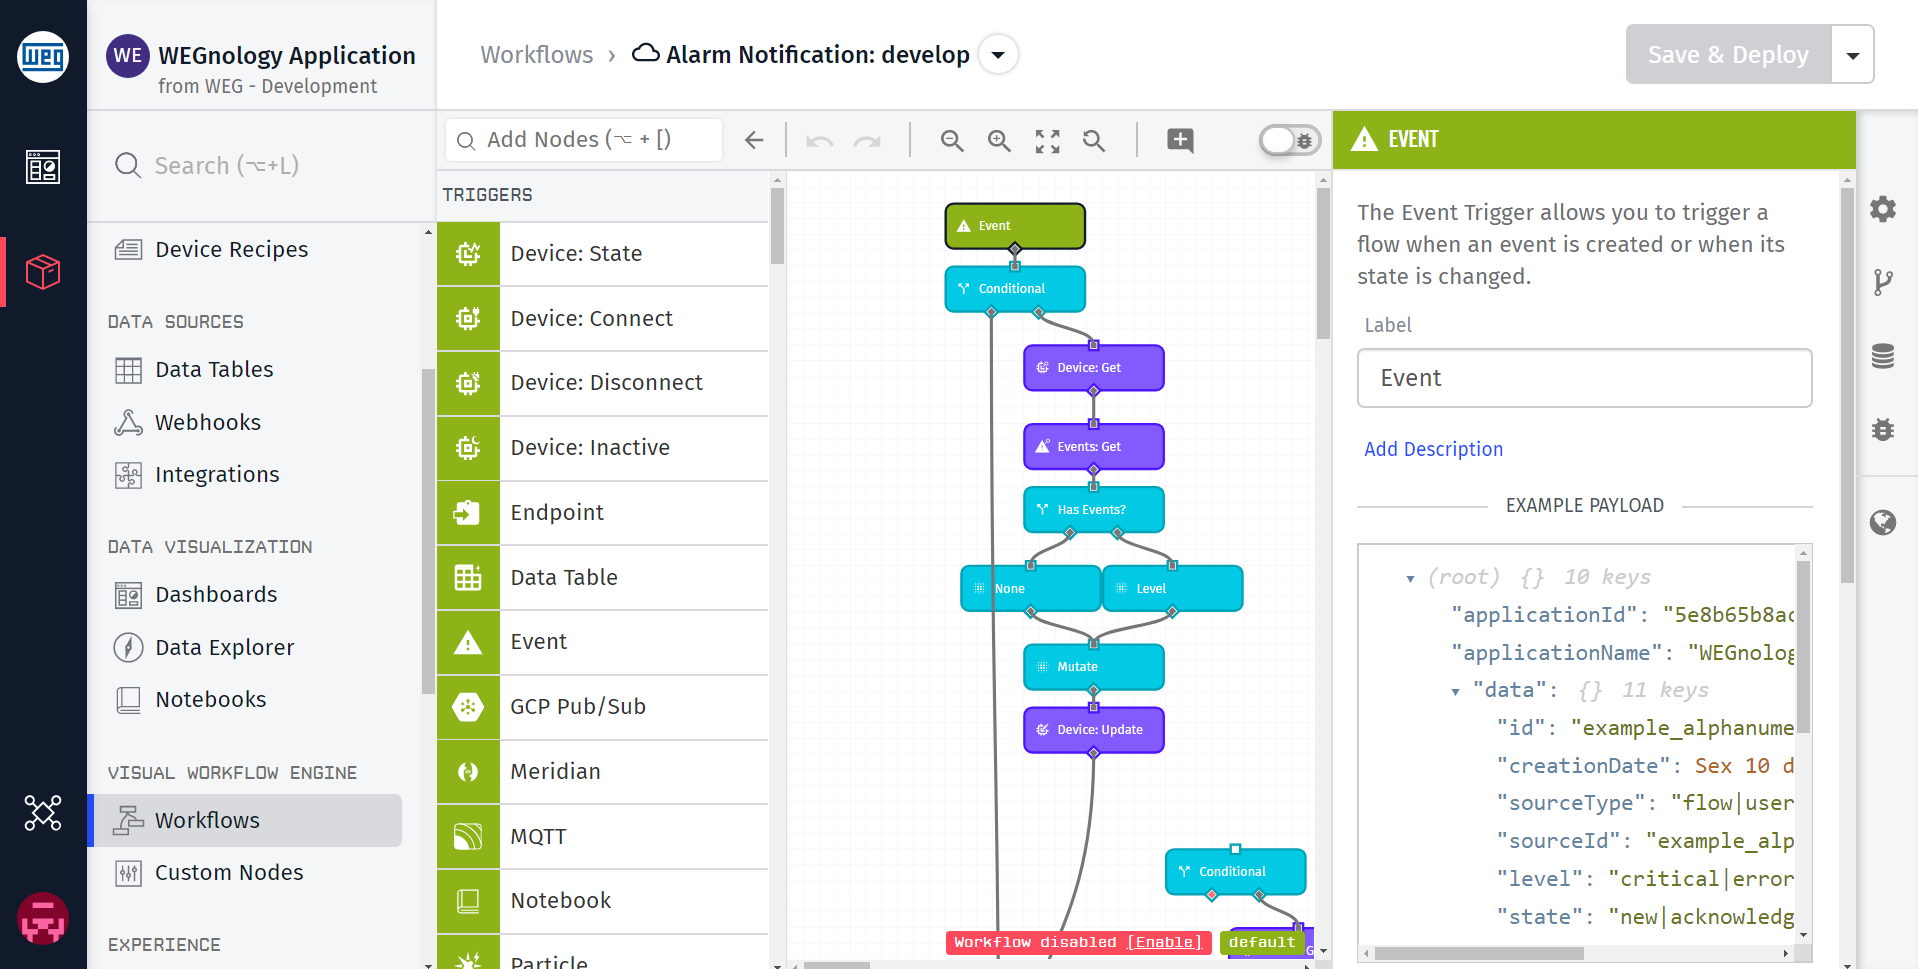The image size is (1918, 969).
Task: Click the WEGnology Application title
Action: (287, 56)
